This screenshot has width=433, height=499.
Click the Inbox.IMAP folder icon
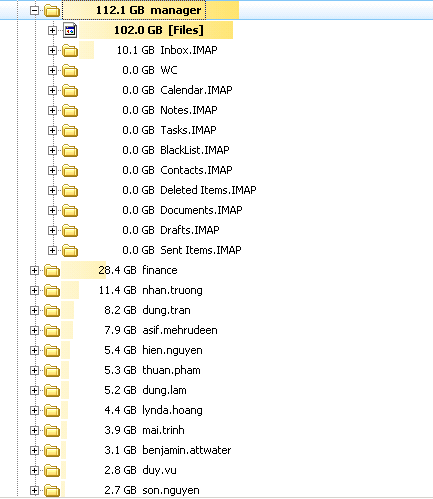[70, 51]
